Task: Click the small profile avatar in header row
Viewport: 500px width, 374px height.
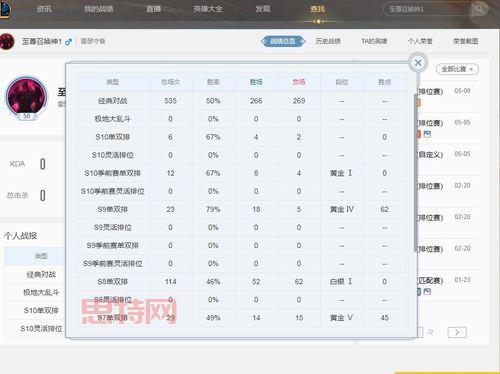Action: coord(7,41)
